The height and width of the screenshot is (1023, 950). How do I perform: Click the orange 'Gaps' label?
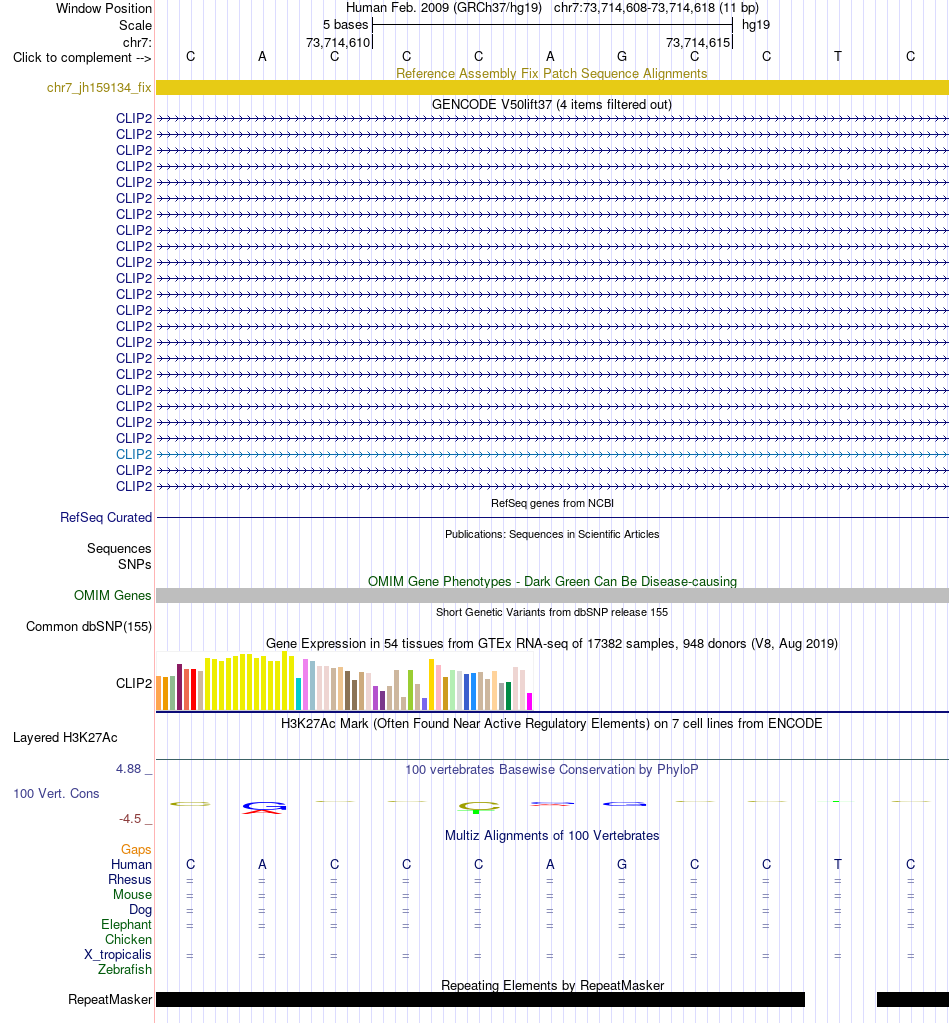[x=136, y=849]
